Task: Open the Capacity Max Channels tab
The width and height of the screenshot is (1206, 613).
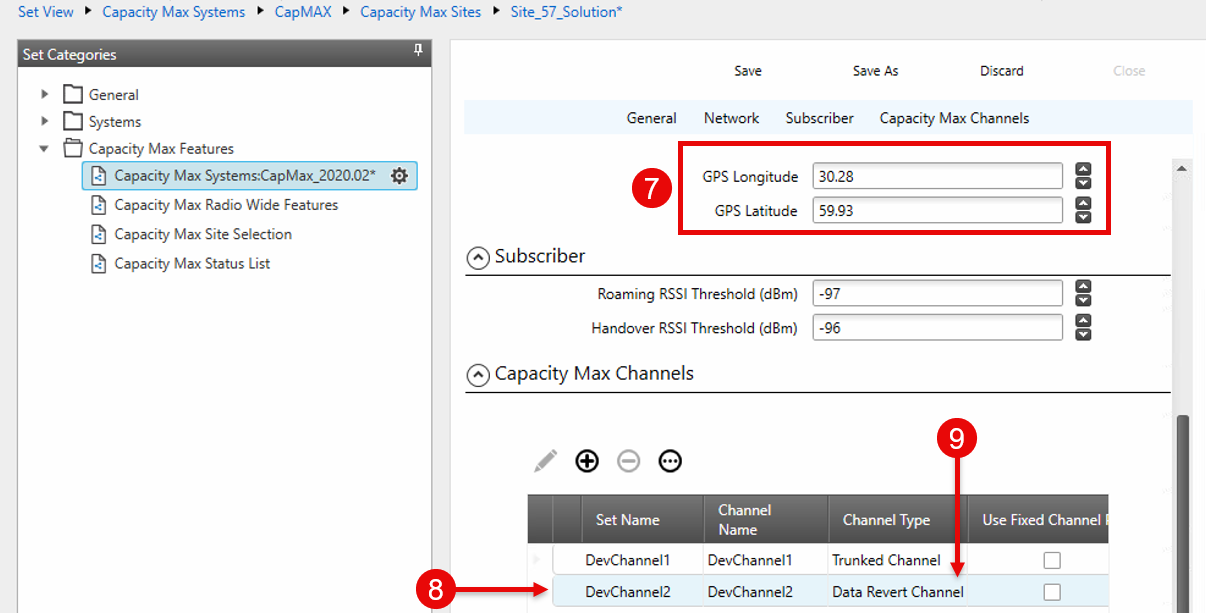Action: (953, 117)
